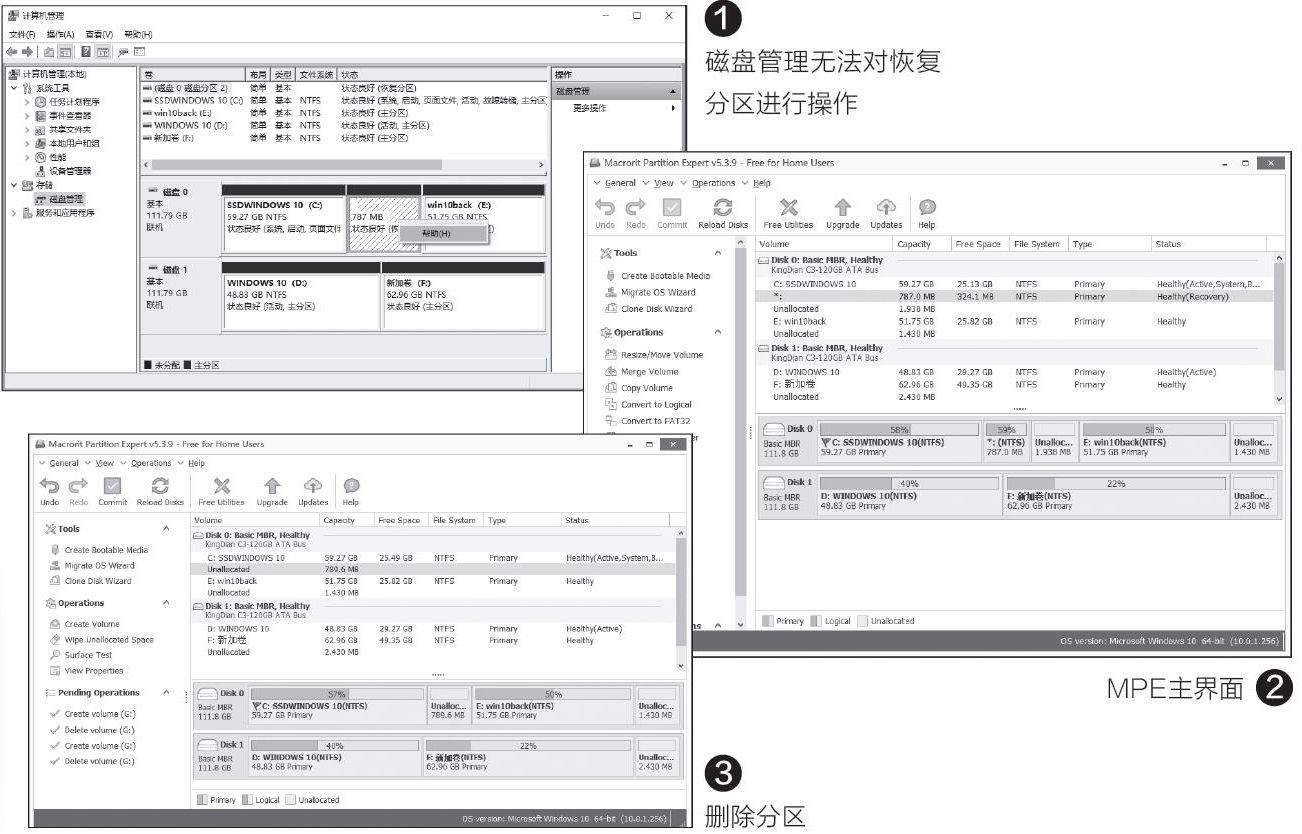Select the Unallocated 789.6 MB row
Viewport: 1302px width, 834px height.
coord(433,569)
